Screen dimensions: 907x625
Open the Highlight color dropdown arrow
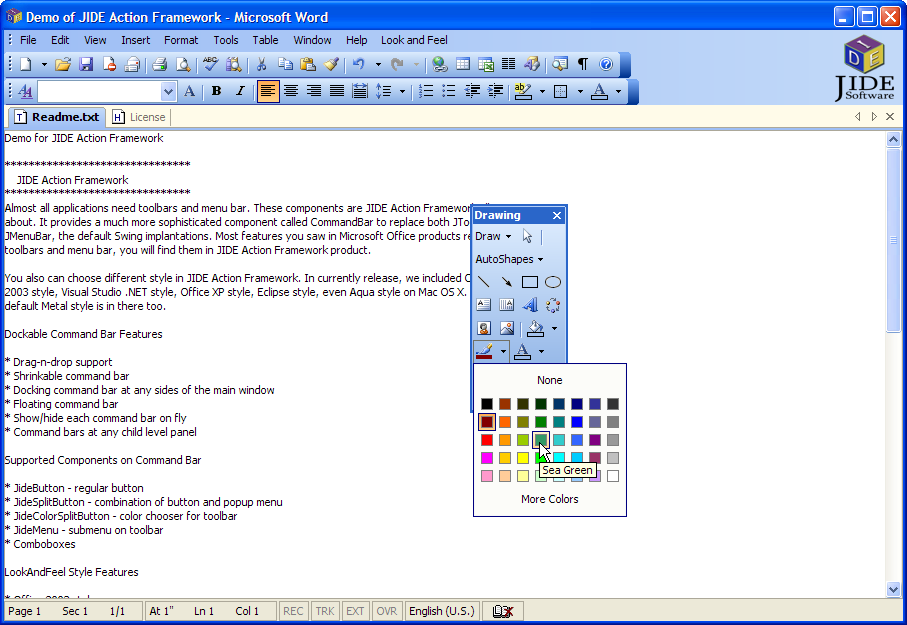click(542, 91)
